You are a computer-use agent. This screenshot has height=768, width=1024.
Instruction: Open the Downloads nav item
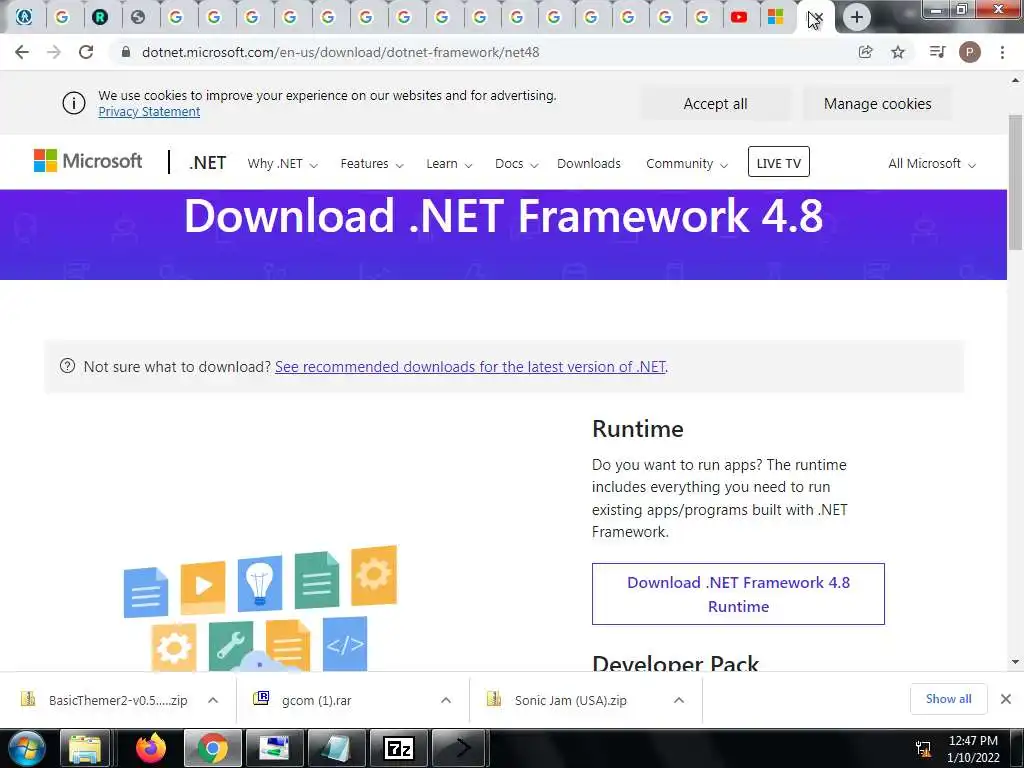pos(588,163)
